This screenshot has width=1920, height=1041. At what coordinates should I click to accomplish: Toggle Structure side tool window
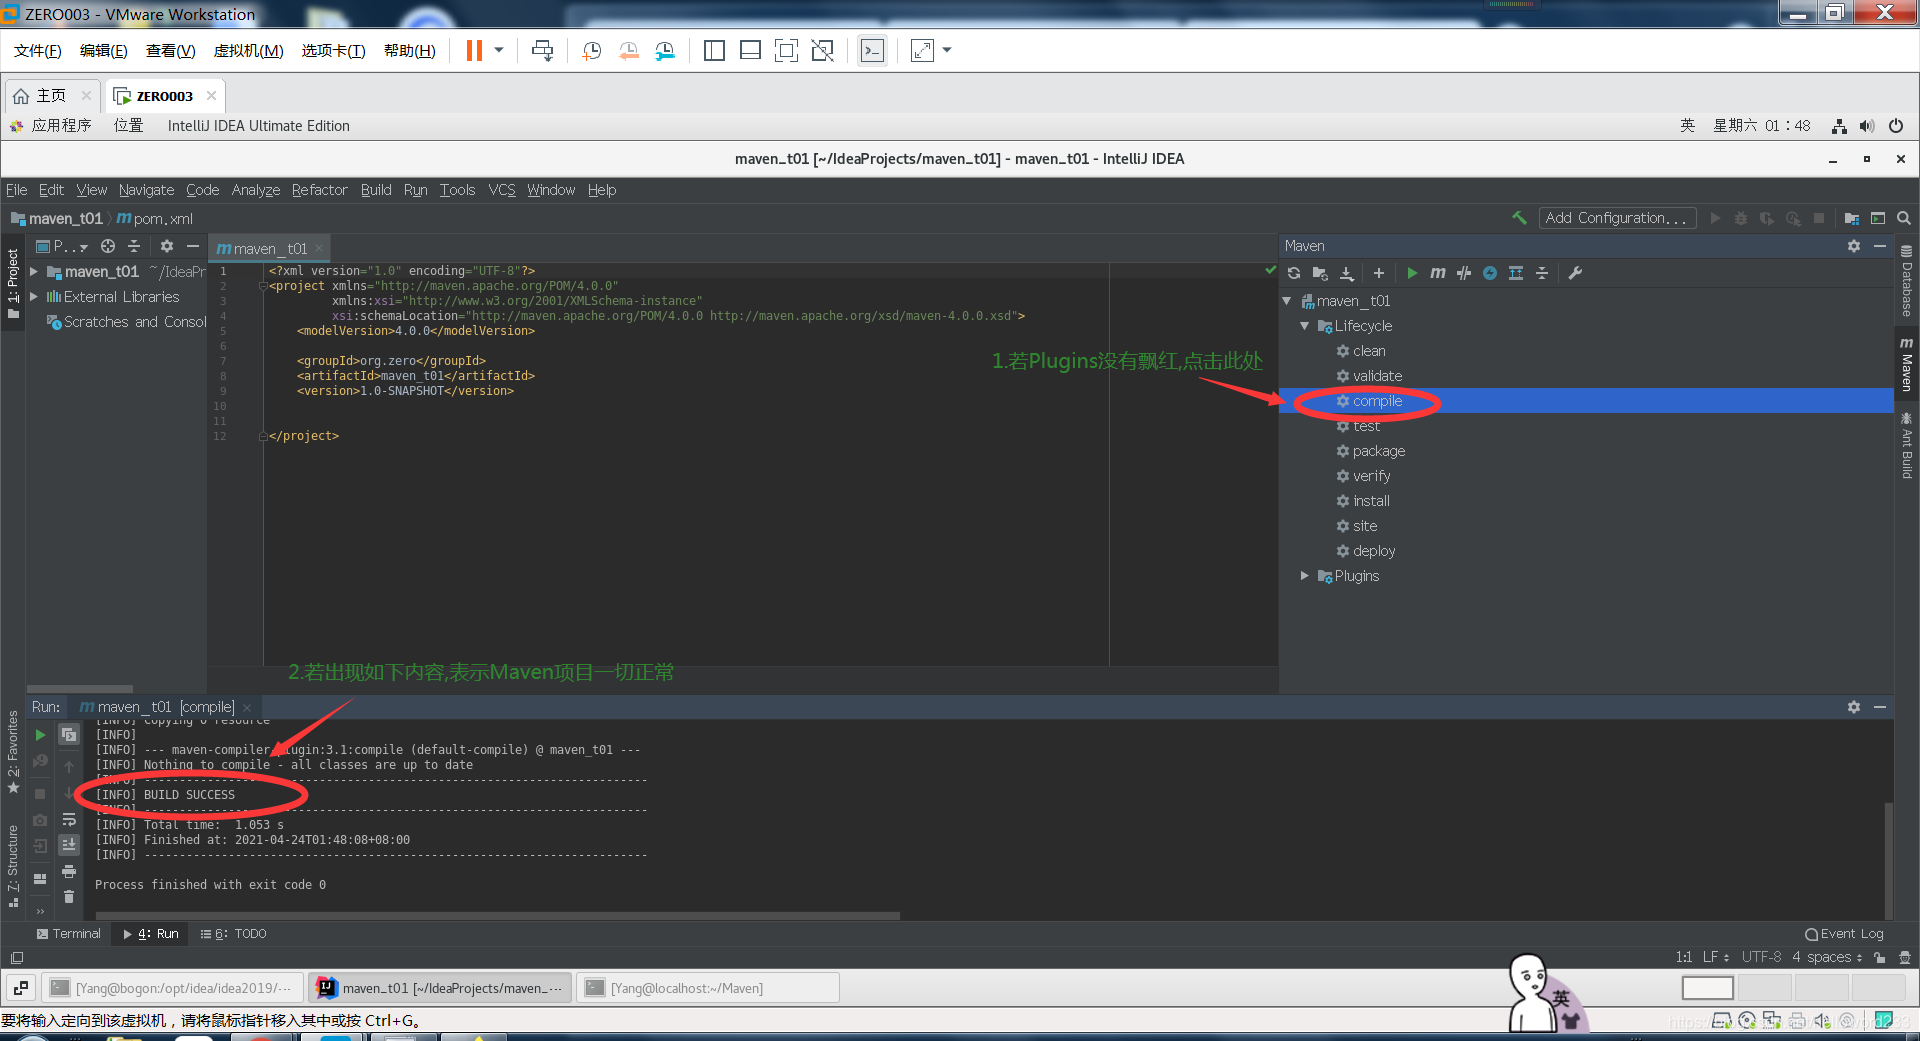(13, 866)
